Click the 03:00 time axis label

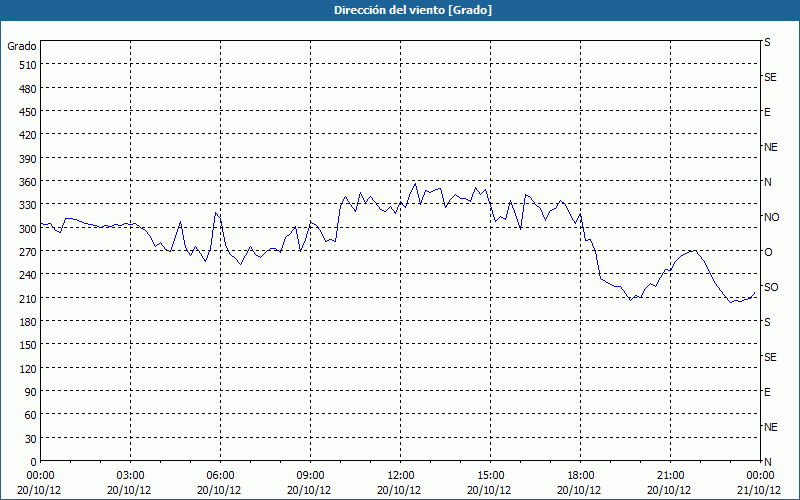click(x=131, y=476)
